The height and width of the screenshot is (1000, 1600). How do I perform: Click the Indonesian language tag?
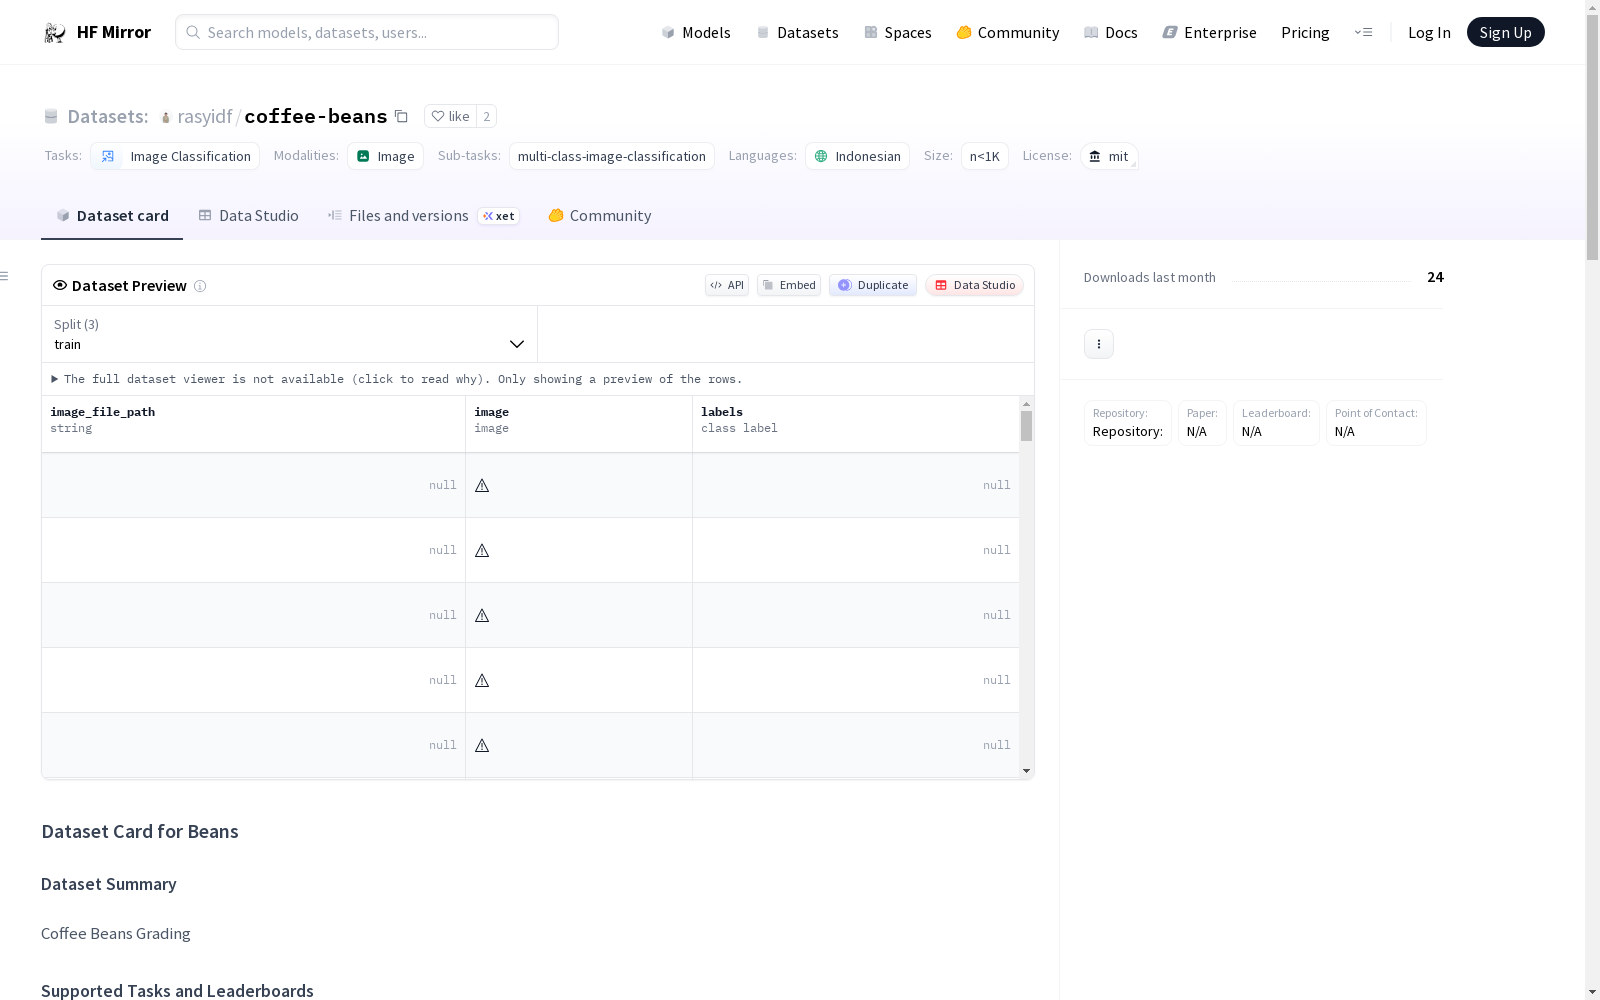pos(857,156)
